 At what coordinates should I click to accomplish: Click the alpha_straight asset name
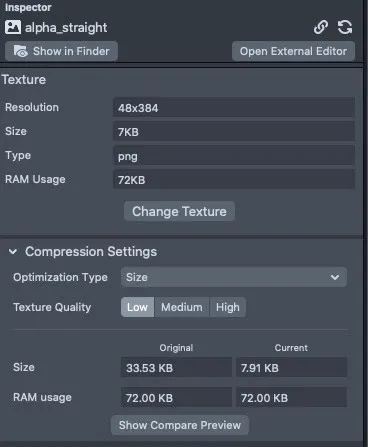66,28
